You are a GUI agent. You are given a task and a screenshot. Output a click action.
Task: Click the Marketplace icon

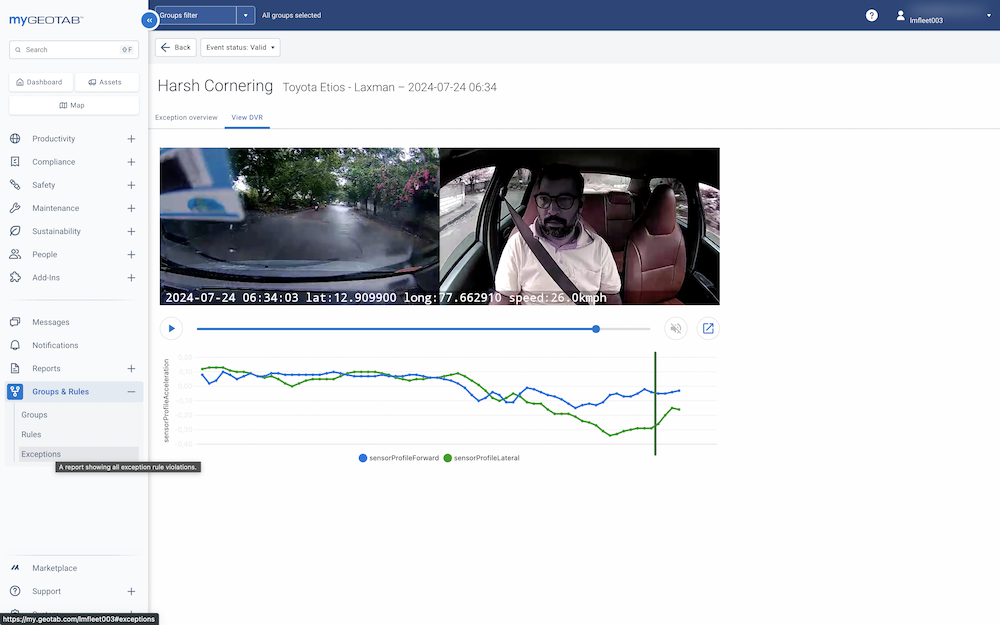(x=15, y=568)
